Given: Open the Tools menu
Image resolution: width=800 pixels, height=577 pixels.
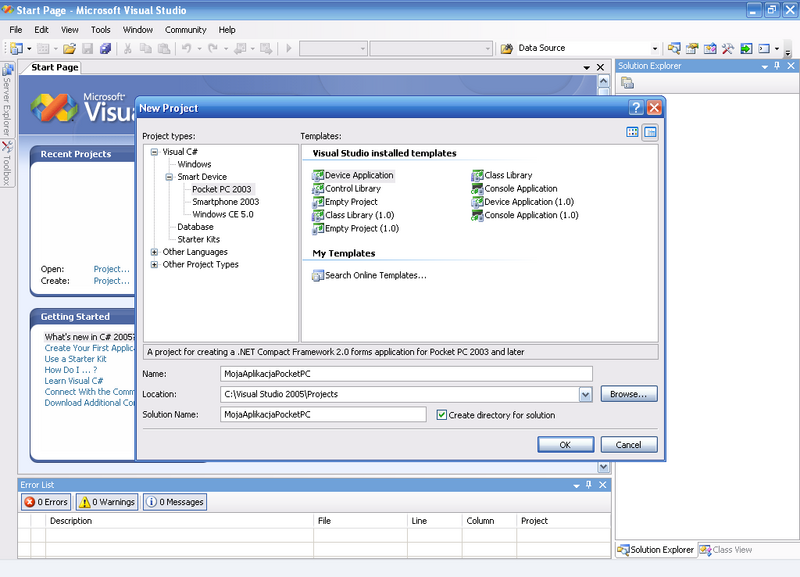Looking at the screenshot, I should pos(101,30).
